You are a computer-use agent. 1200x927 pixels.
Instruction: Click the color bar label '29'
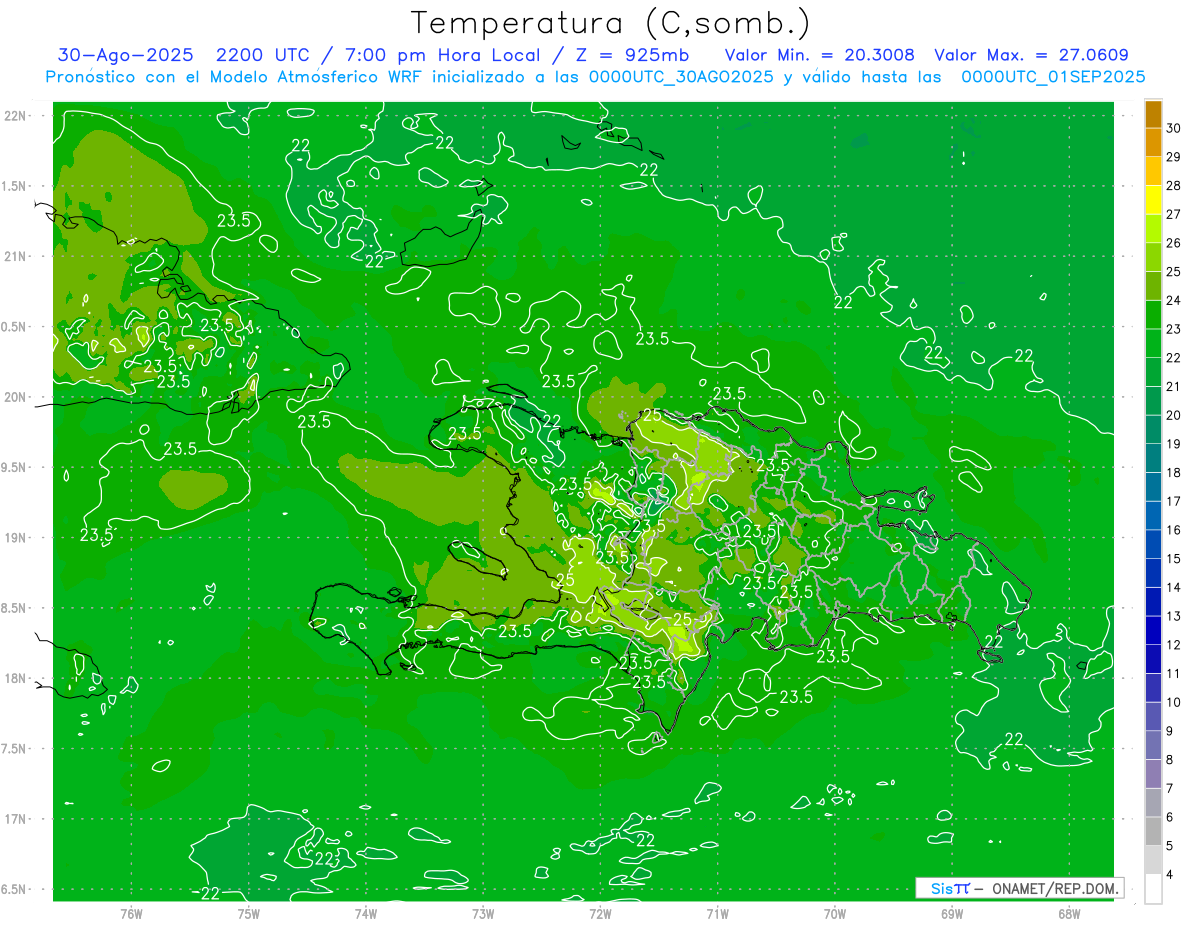coord(1174,156)
